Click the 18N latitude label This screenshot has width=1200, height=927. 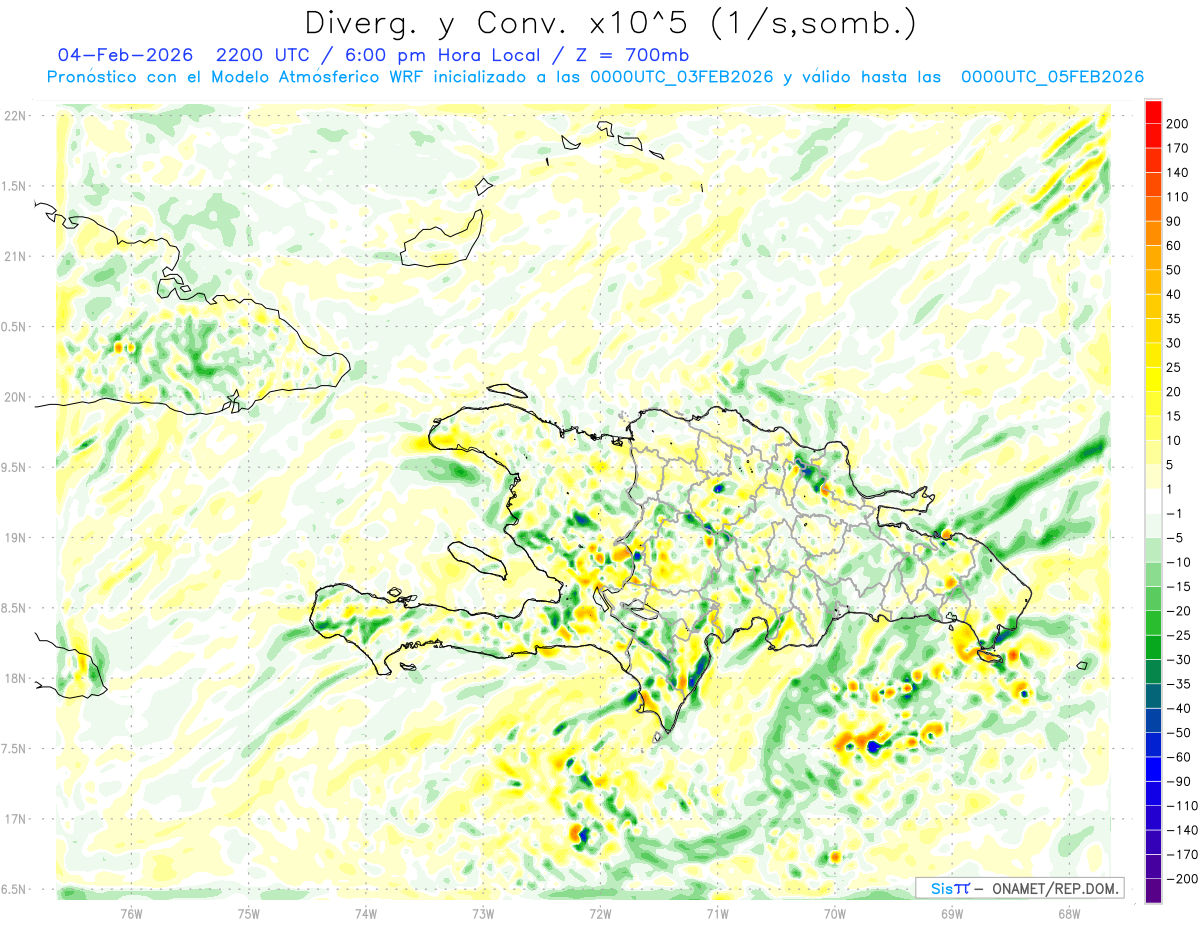pos(14,679)
